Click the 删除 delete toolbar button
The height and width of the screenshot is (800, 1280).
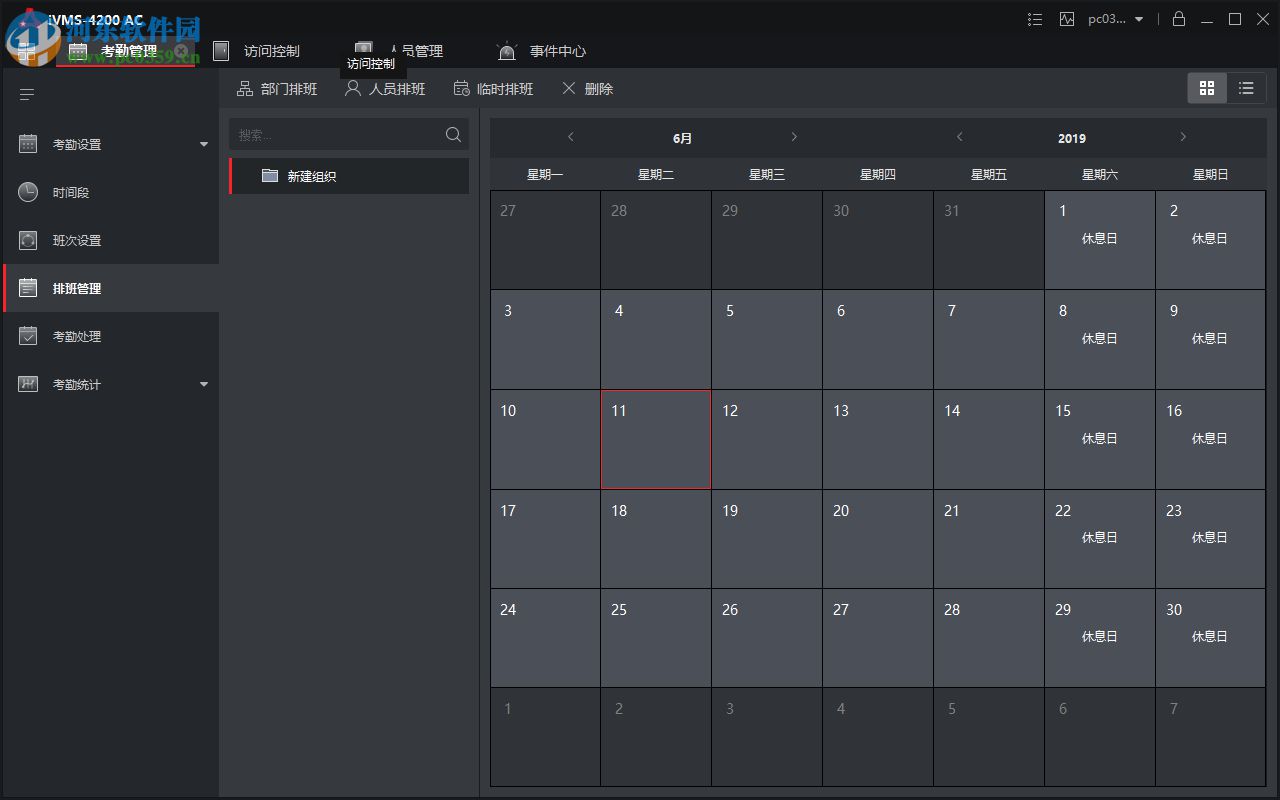pyautogui.click(x=587, y=89)
